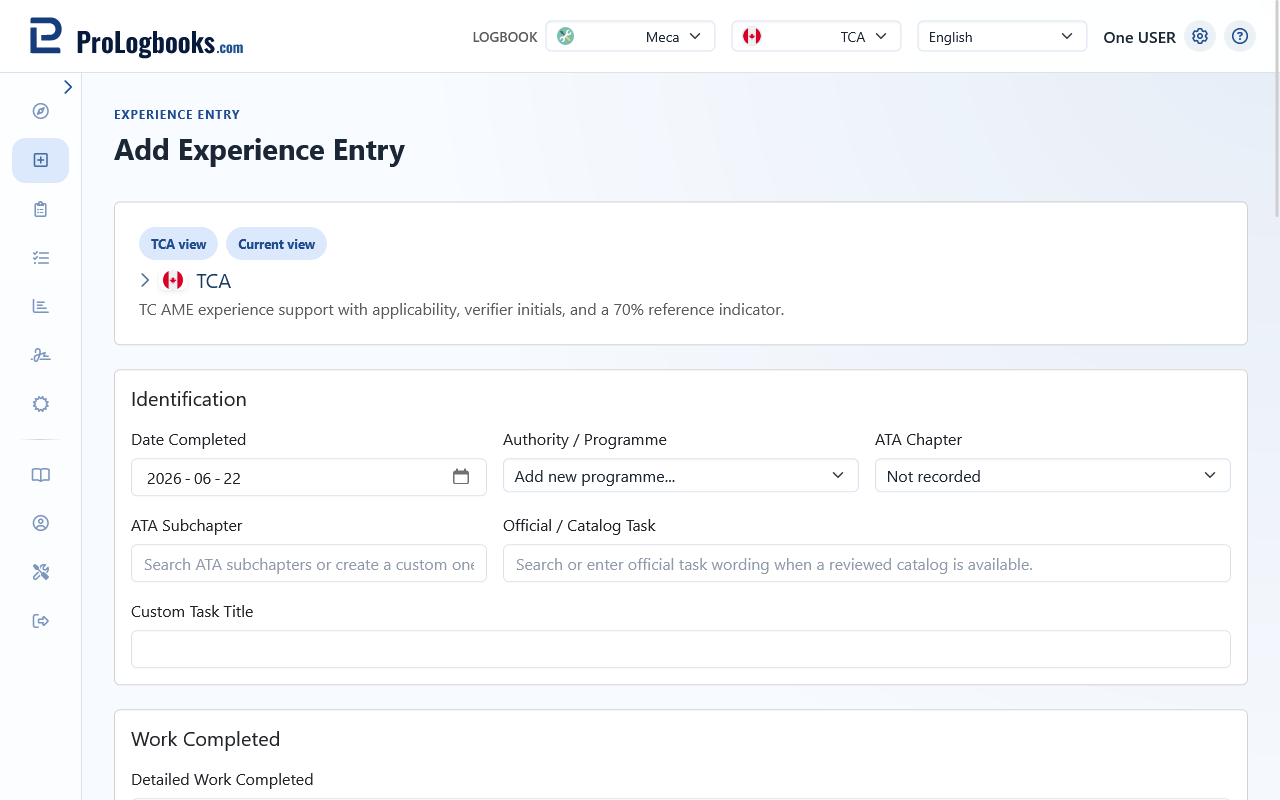Click the Detailed Work Completed label
The width and height of the screenshot is (1280, 800).
pos(222,779)
